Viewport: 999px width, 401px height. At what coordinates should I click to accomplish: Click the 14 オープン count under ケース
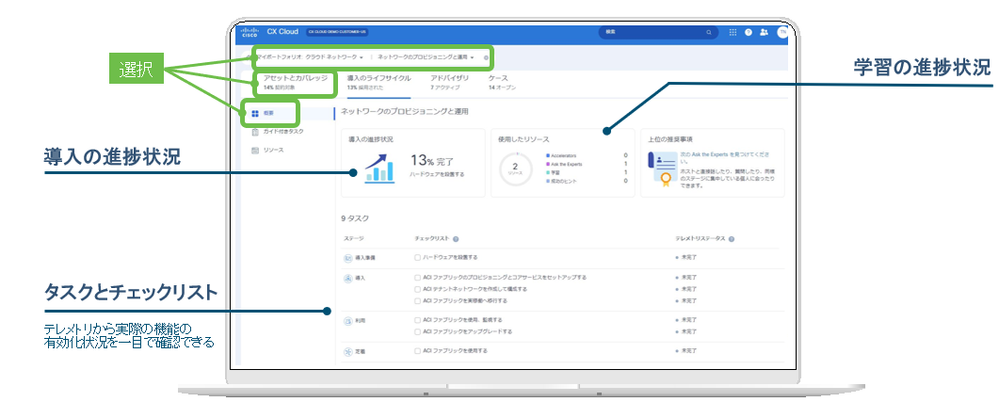502,87
